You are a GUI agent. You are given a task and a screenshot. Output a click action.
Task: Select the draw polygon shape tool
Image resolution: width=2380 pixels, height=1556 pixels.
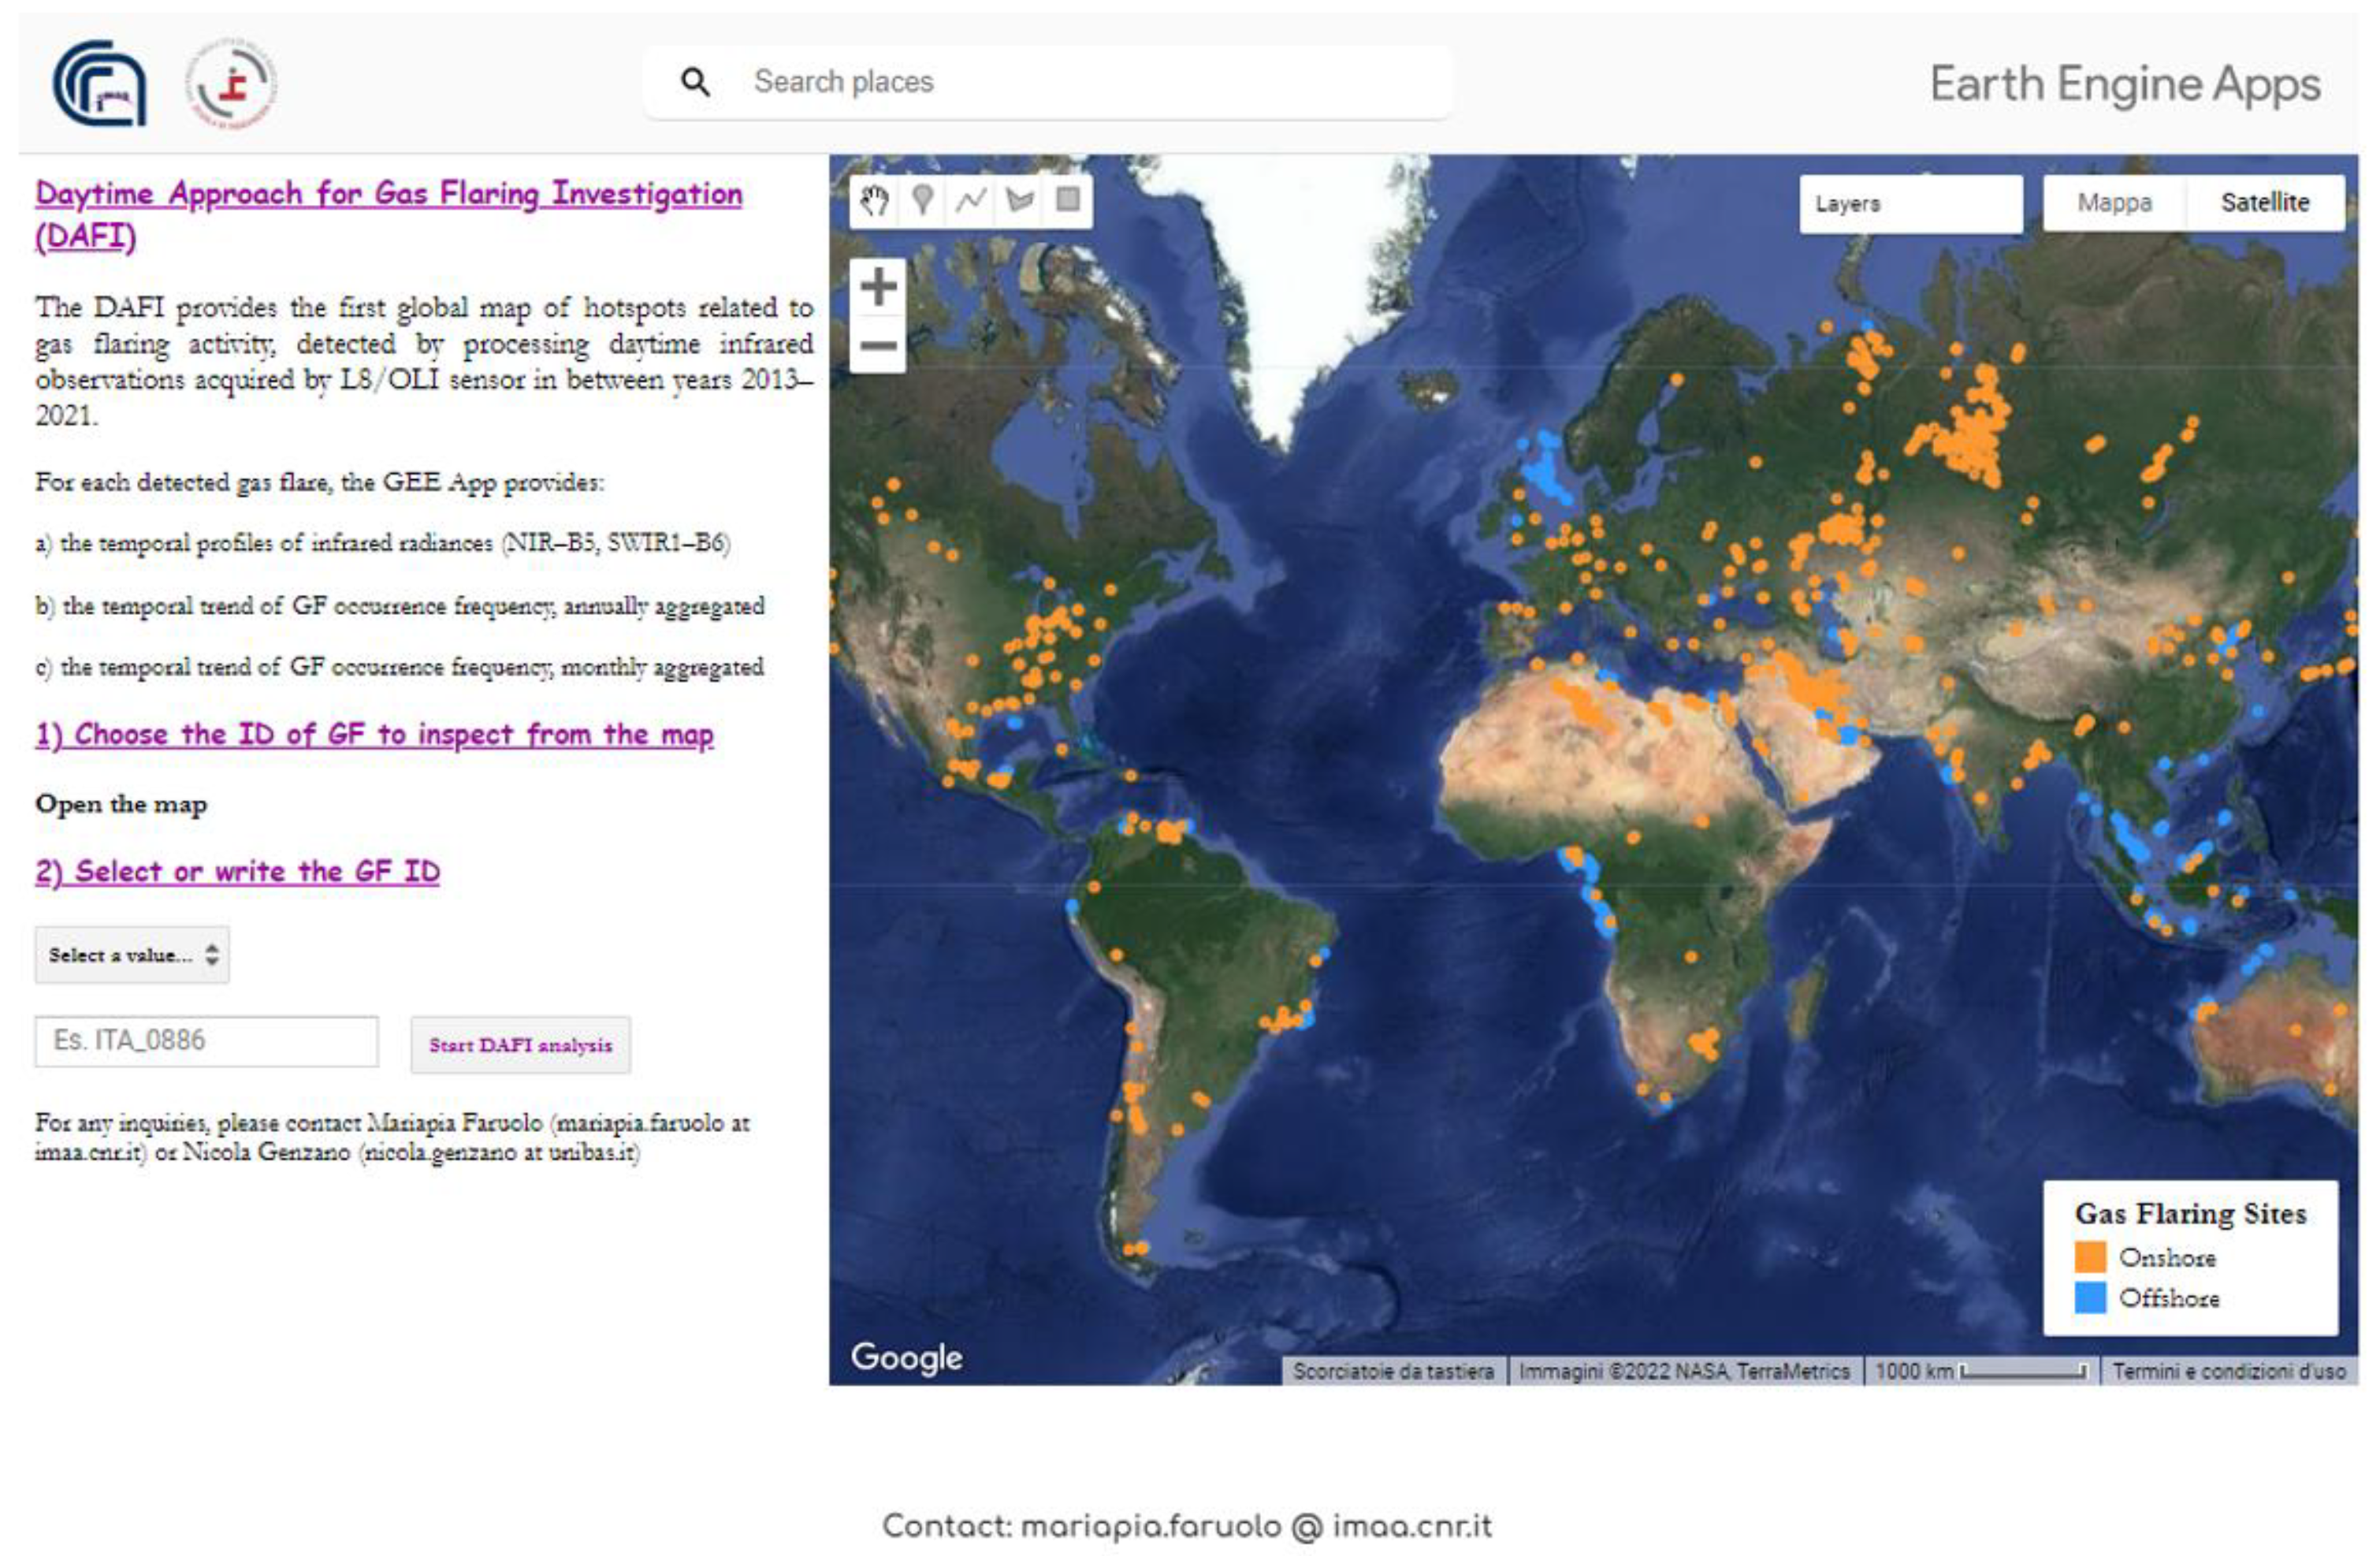click(1019, 201)
